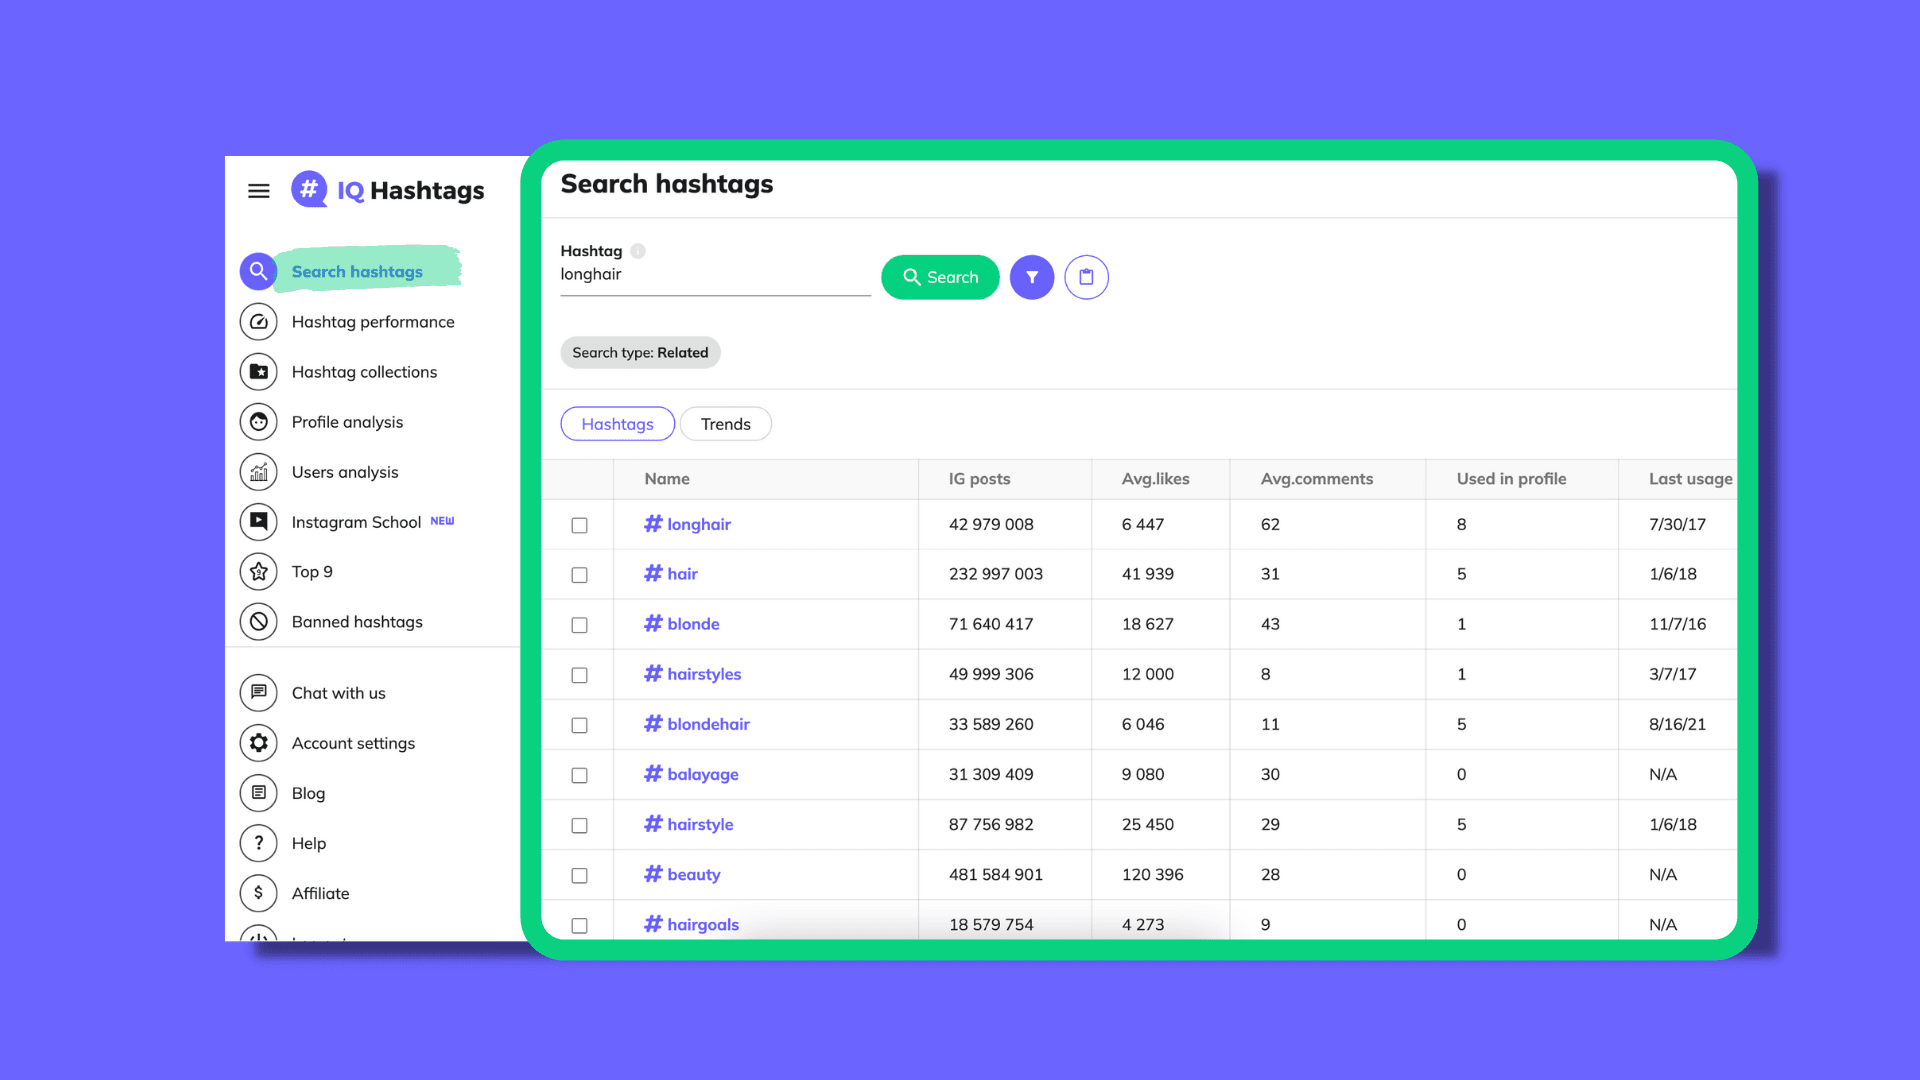This screenshot has height=1080, width=1920.
Task: Switch to the Trends tab
Action: (x=725, y=424)
